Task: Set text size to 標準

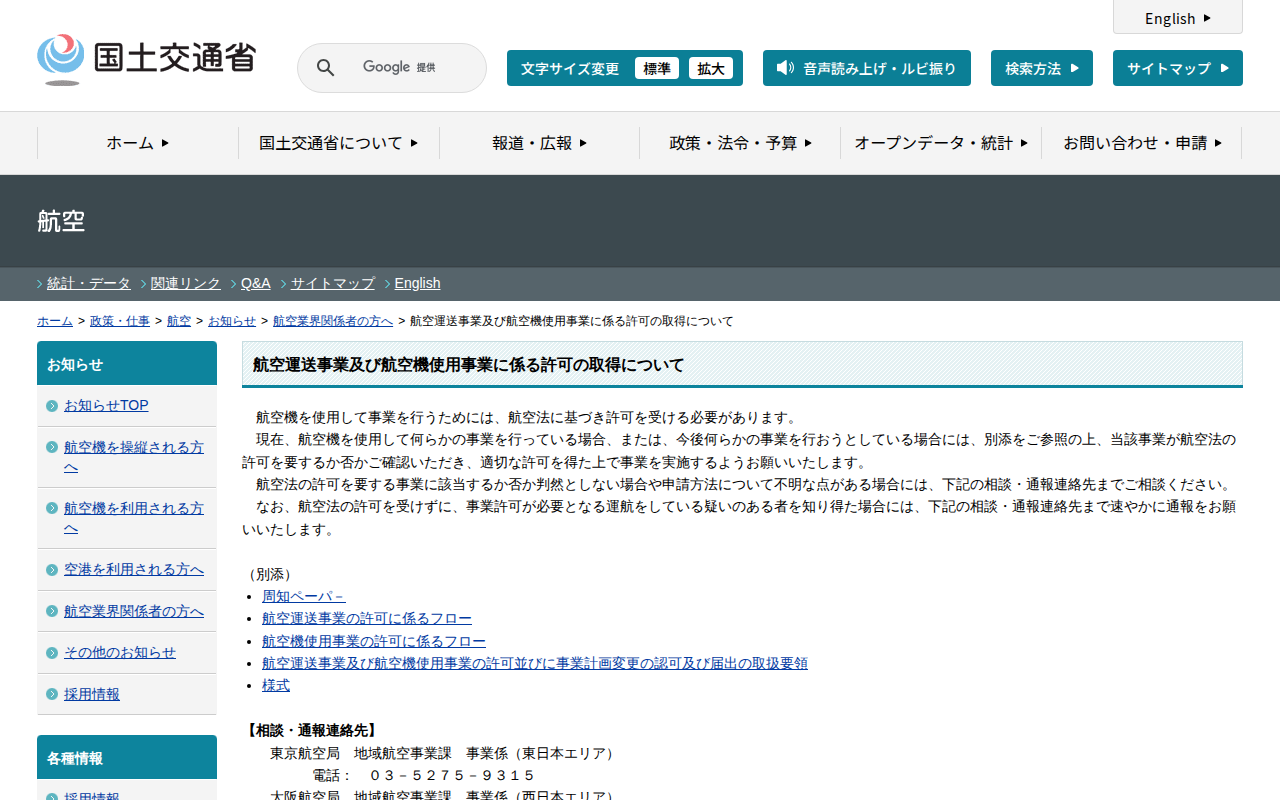Action: tap(656, 68)
